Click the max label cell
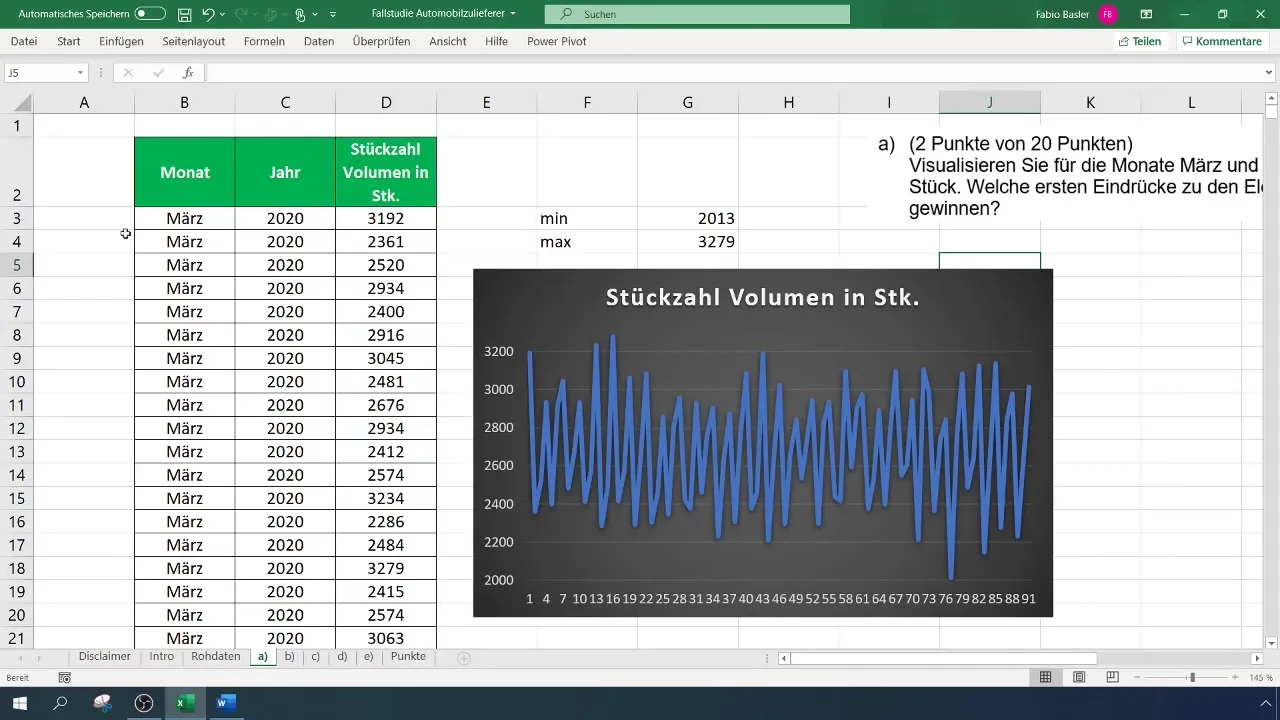The image size is (1280, 720). tap(587, 242)
